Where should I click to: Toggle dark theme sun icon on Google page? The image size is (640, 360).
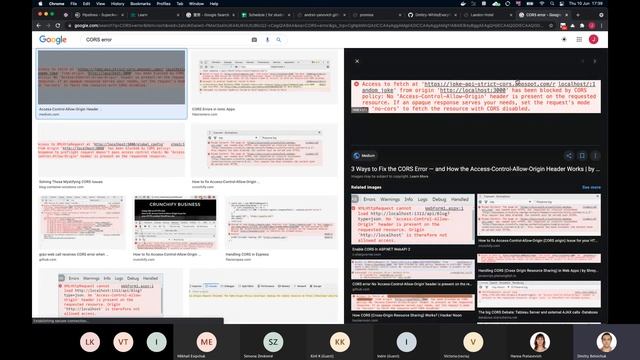coord(564,40)
